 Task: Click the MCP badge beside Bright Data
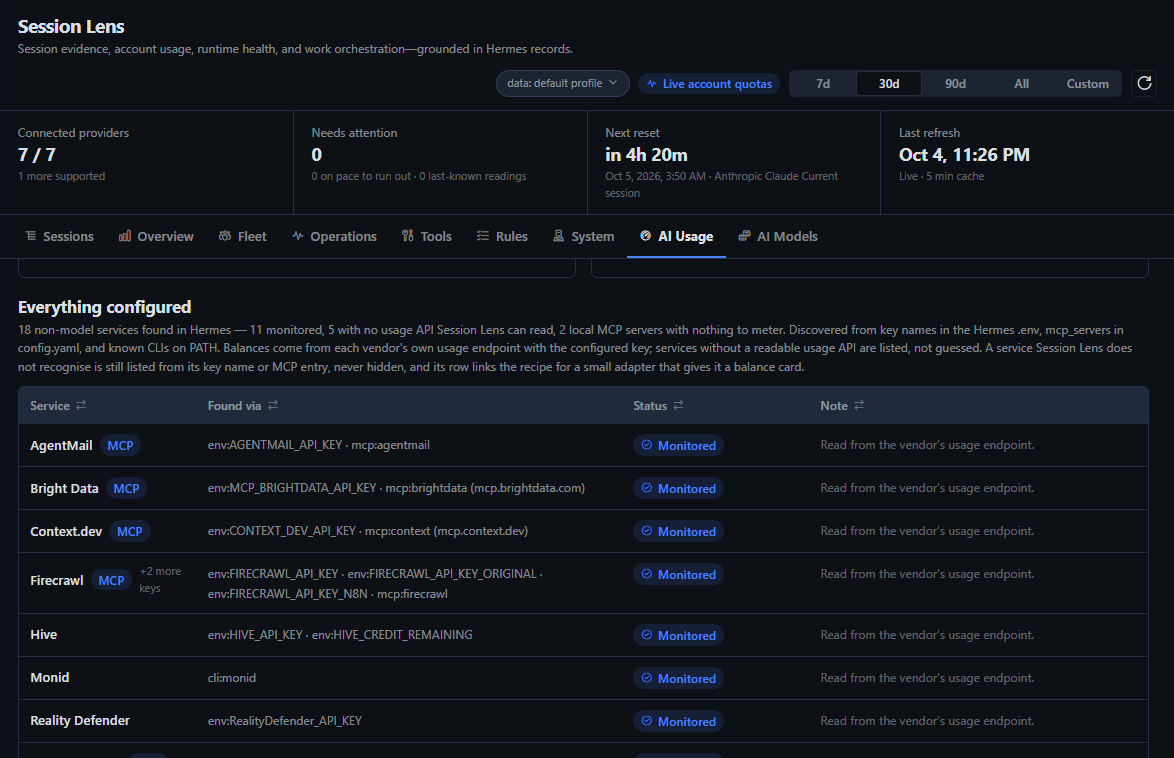click(126, 488)
